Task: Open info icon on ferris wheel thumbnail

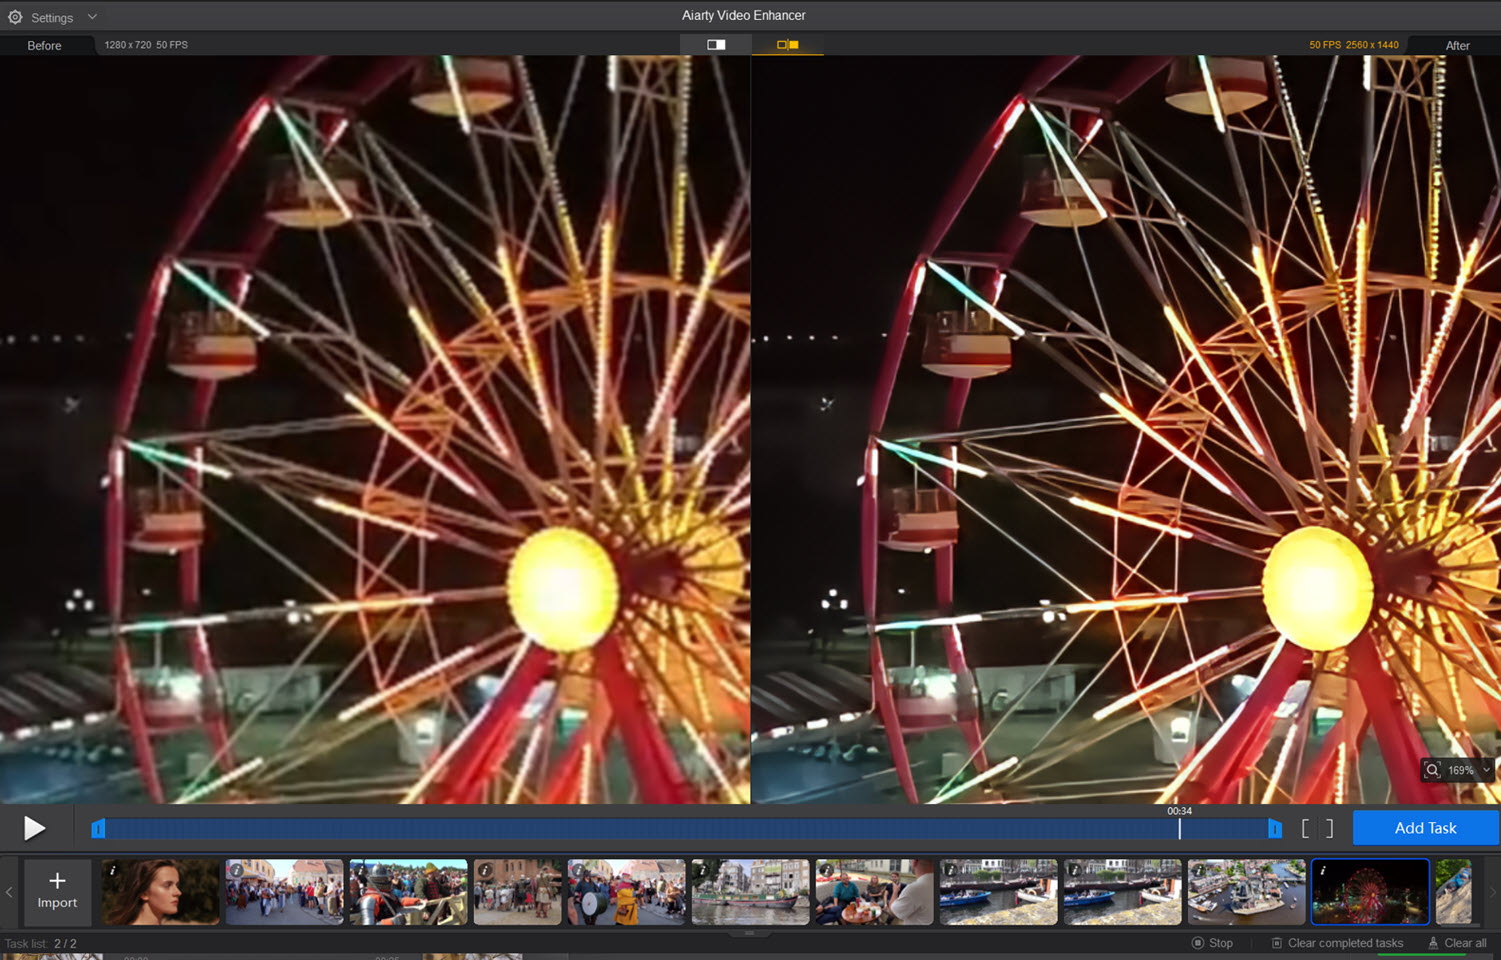Action: point(1322,870)
